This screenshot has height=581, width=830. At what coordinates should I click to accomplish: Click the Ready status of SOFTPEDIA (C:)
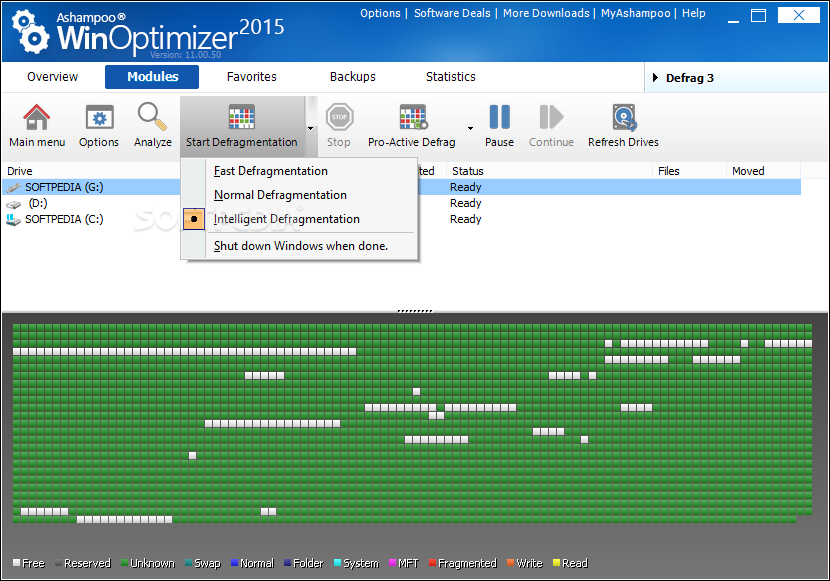[465, 219]
